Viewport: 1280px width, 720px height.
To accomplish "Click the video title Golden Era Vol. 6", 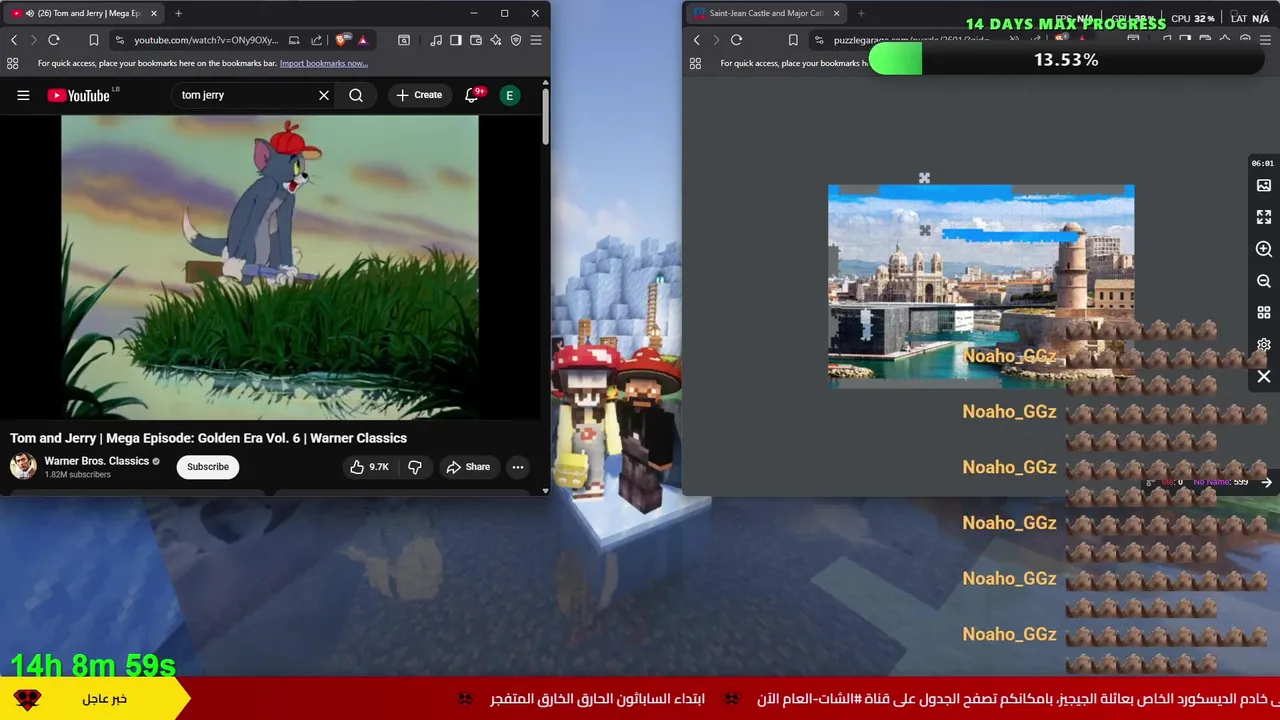I will click(208, 438).
